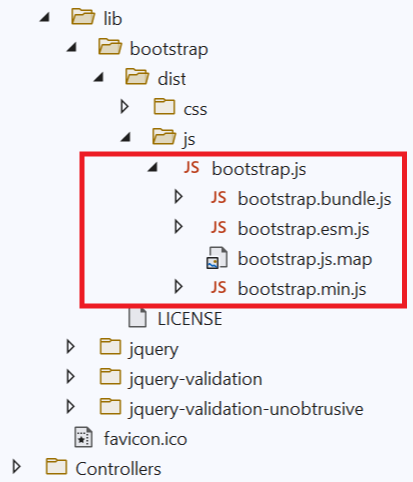Click the bootstrap folder icon
Screen dimensions: 413x482
[x=110, y=47]
